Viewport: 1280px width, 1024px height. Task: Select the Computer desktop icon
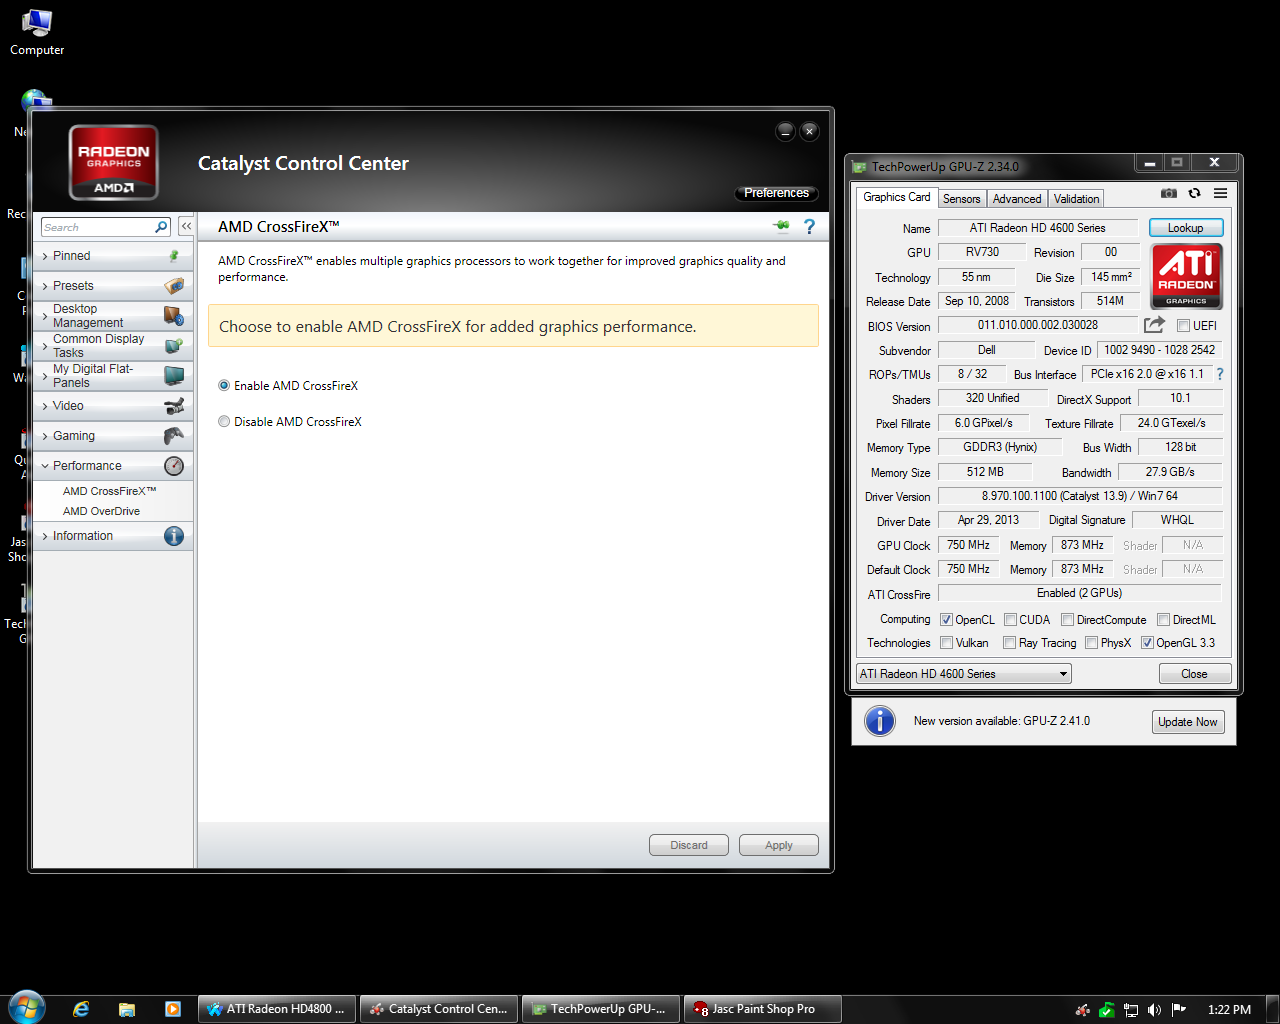click(37, 33)
